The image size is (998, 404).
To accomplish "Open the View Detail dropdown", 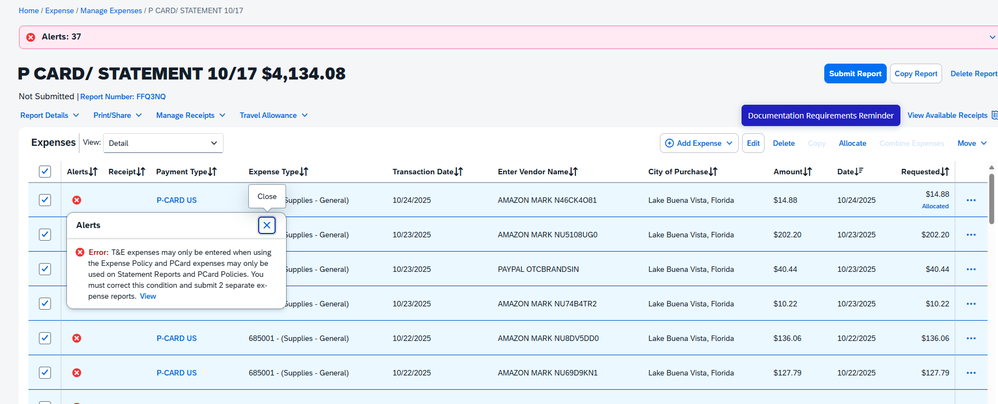I will tap(164, 143).
